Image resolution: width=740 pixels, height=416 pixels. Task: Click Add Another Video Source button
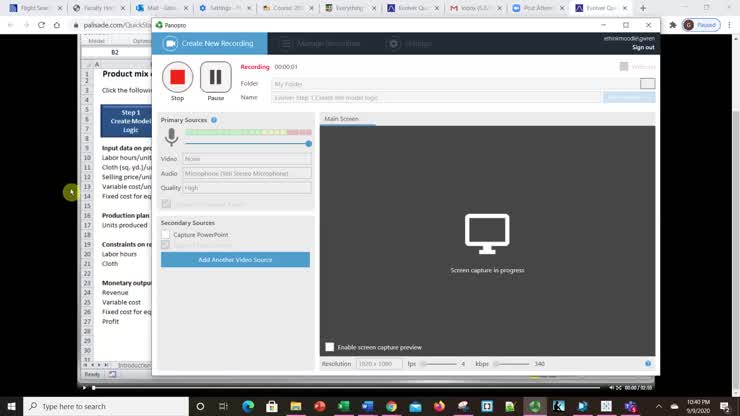(235, 260)
